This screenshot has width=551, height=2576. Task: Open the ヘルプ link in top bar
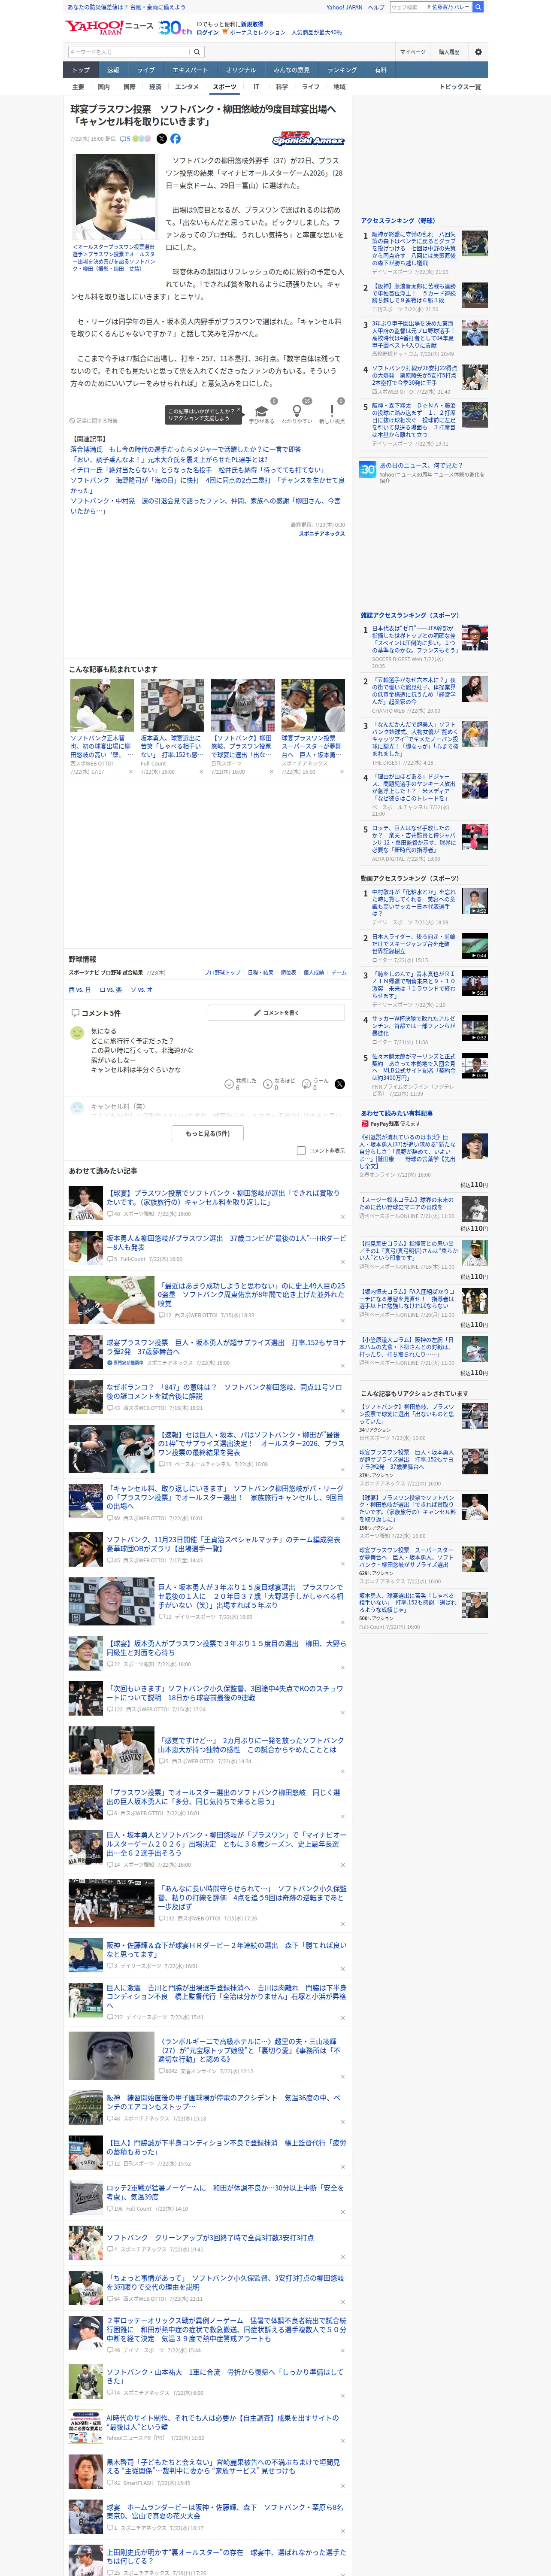[376, 7]
